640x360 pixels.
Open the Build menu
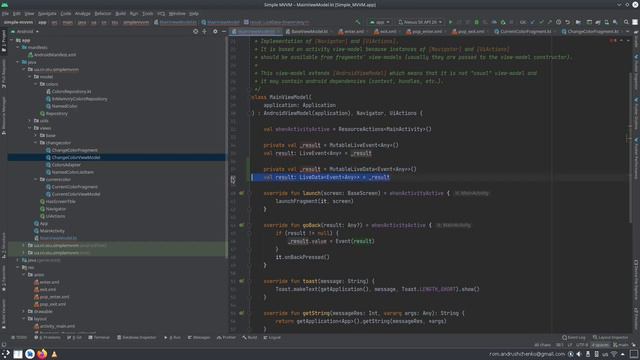(x=120, y=13)
